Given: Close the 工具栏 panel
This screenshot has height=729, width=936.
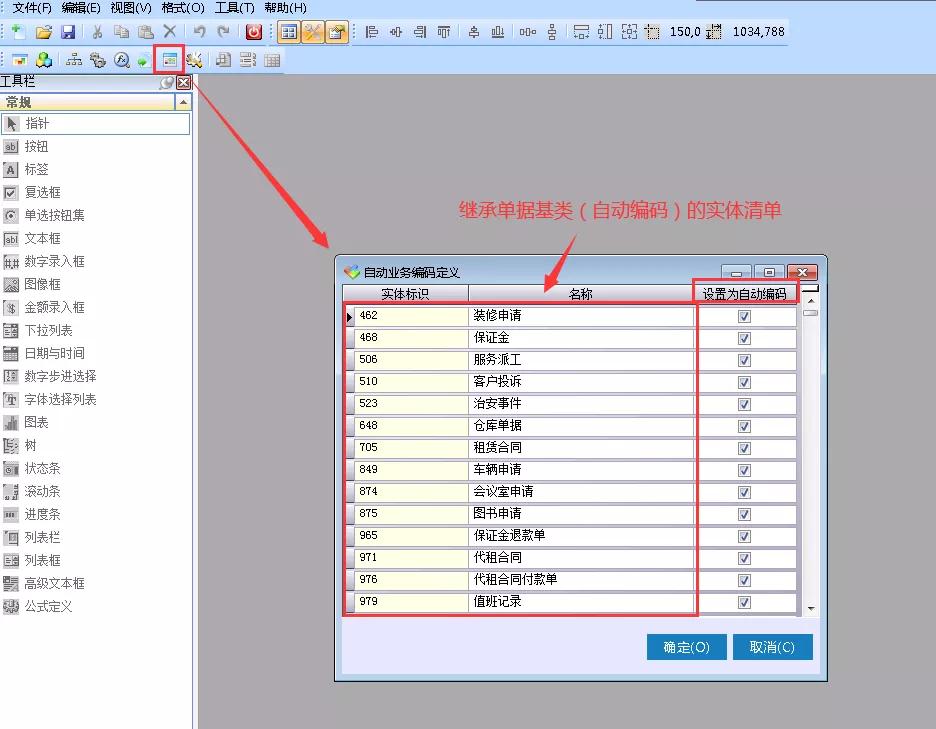Looking at the screenshot, I should 184,82.
